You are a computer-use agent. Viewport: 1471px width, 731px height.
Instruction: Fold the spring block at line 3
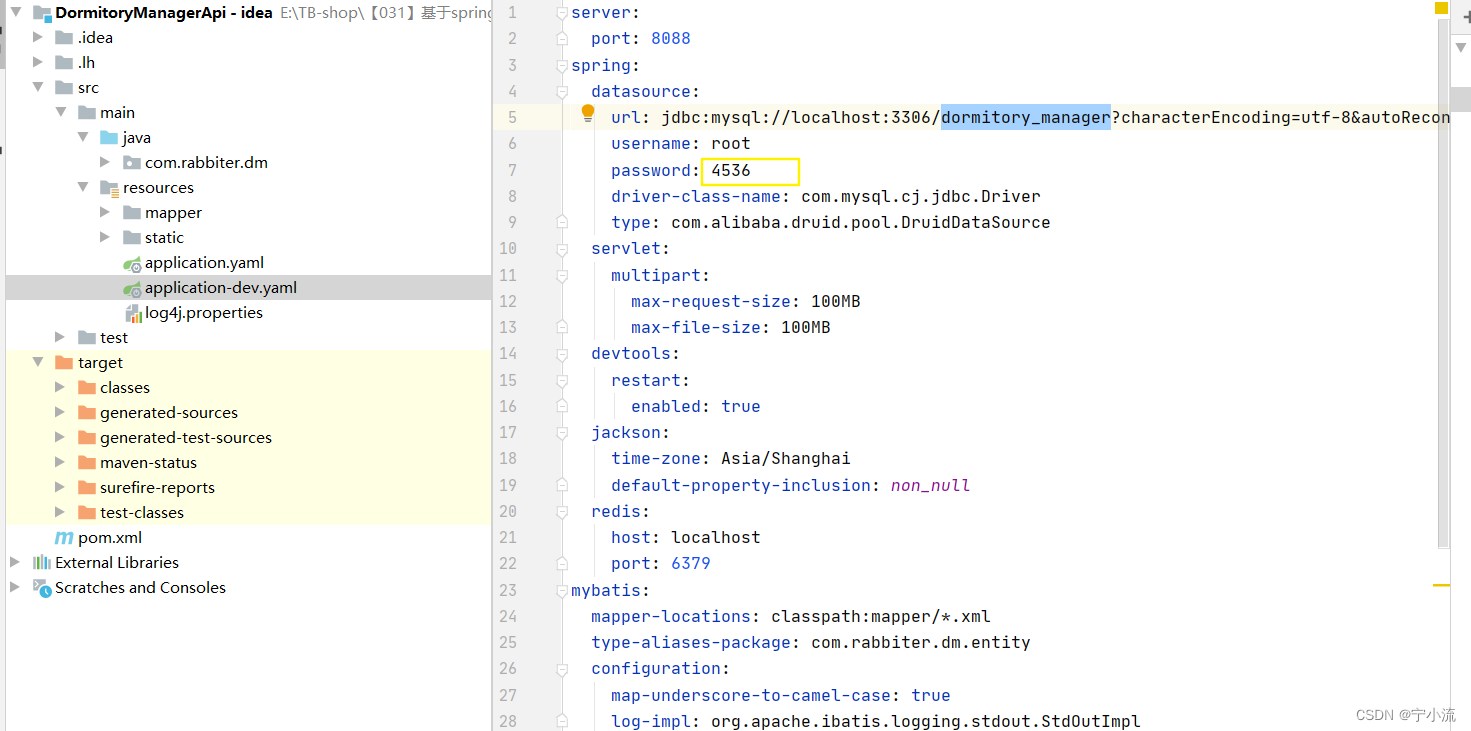pos(561,66)
